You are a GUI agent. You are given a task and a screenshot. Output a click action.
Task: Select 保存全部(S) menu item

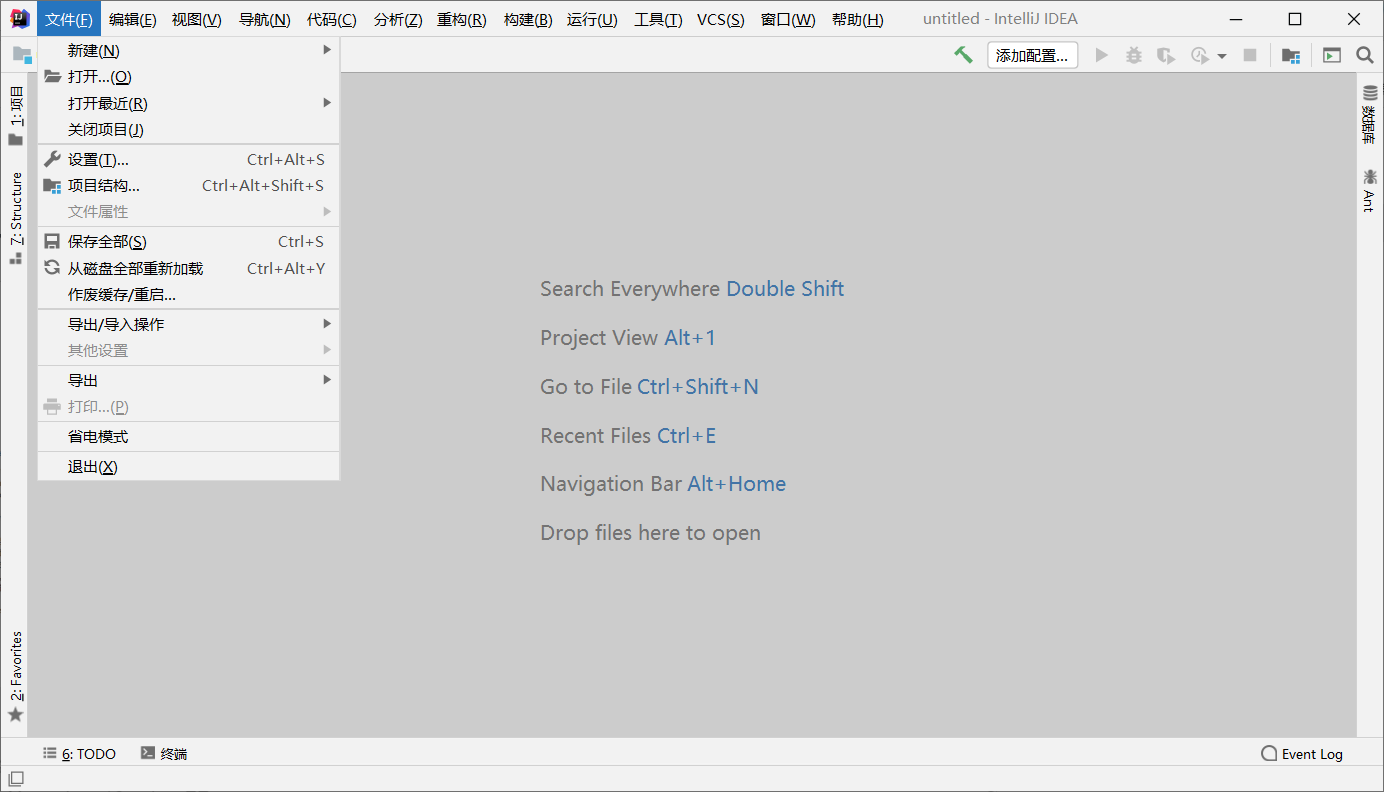point(189,241)
